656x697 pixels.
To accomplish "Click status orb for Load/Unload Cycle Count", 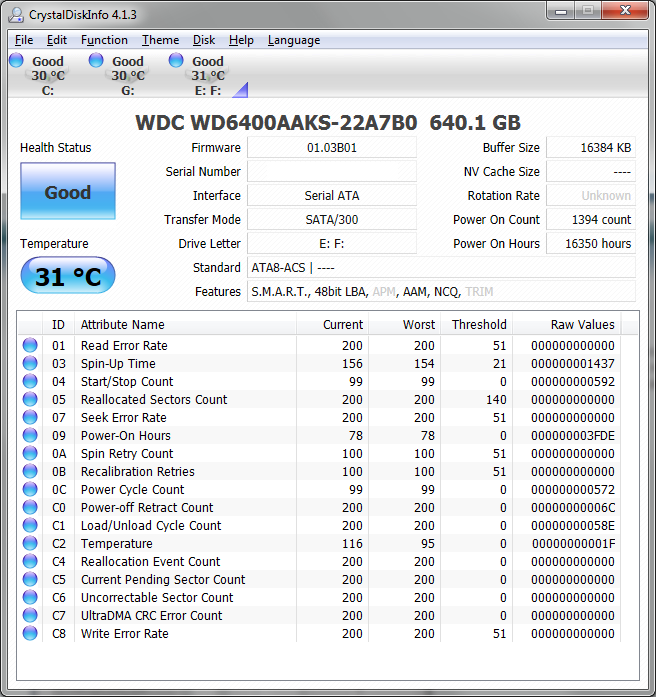I will (30, 525).
